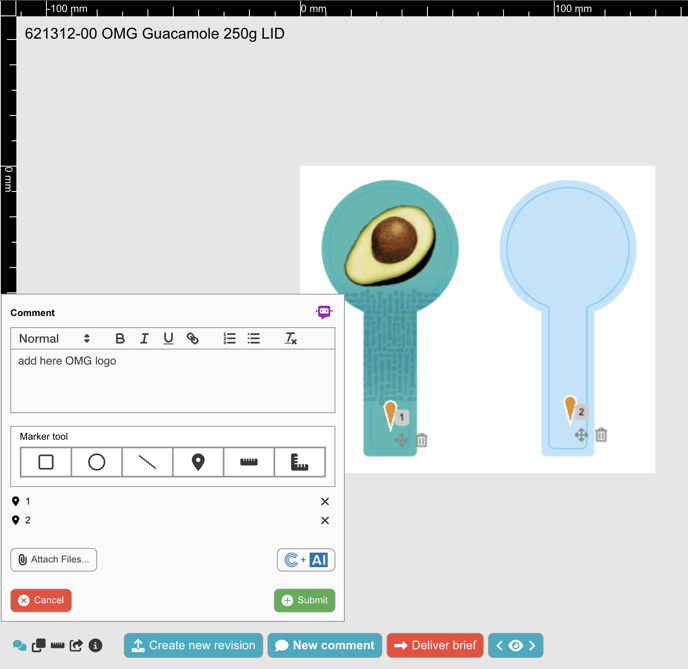Open the purple chatbot assistant icon
Viewport: 688px width, 669px height.
[324, 312]
